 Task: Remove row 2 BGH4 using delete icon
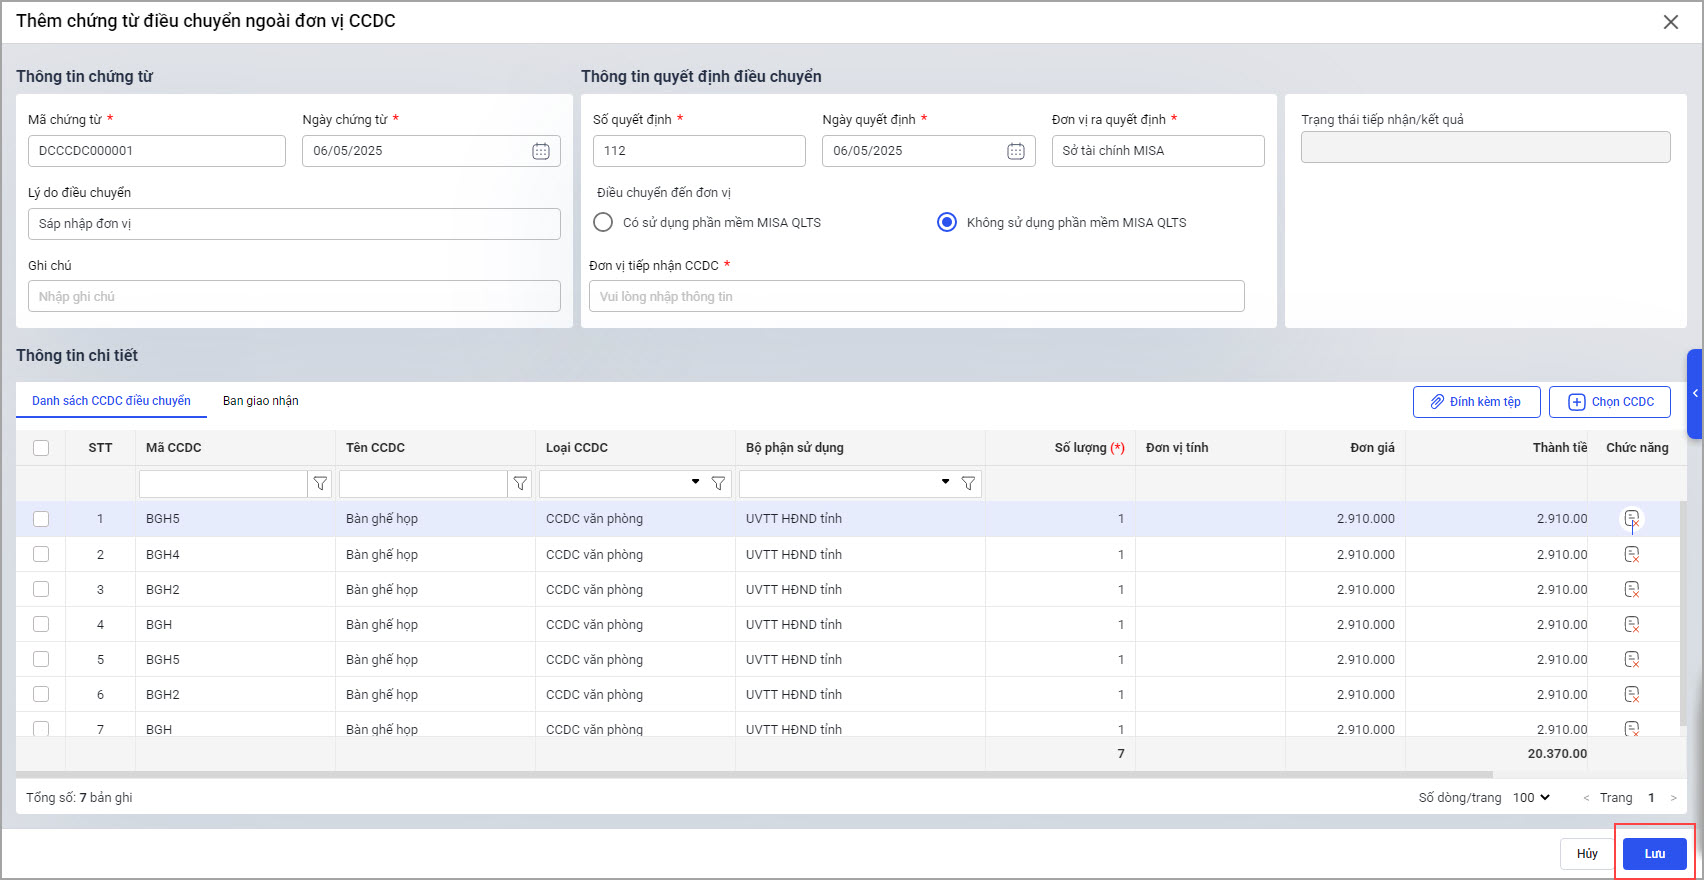coord(1631,555)
